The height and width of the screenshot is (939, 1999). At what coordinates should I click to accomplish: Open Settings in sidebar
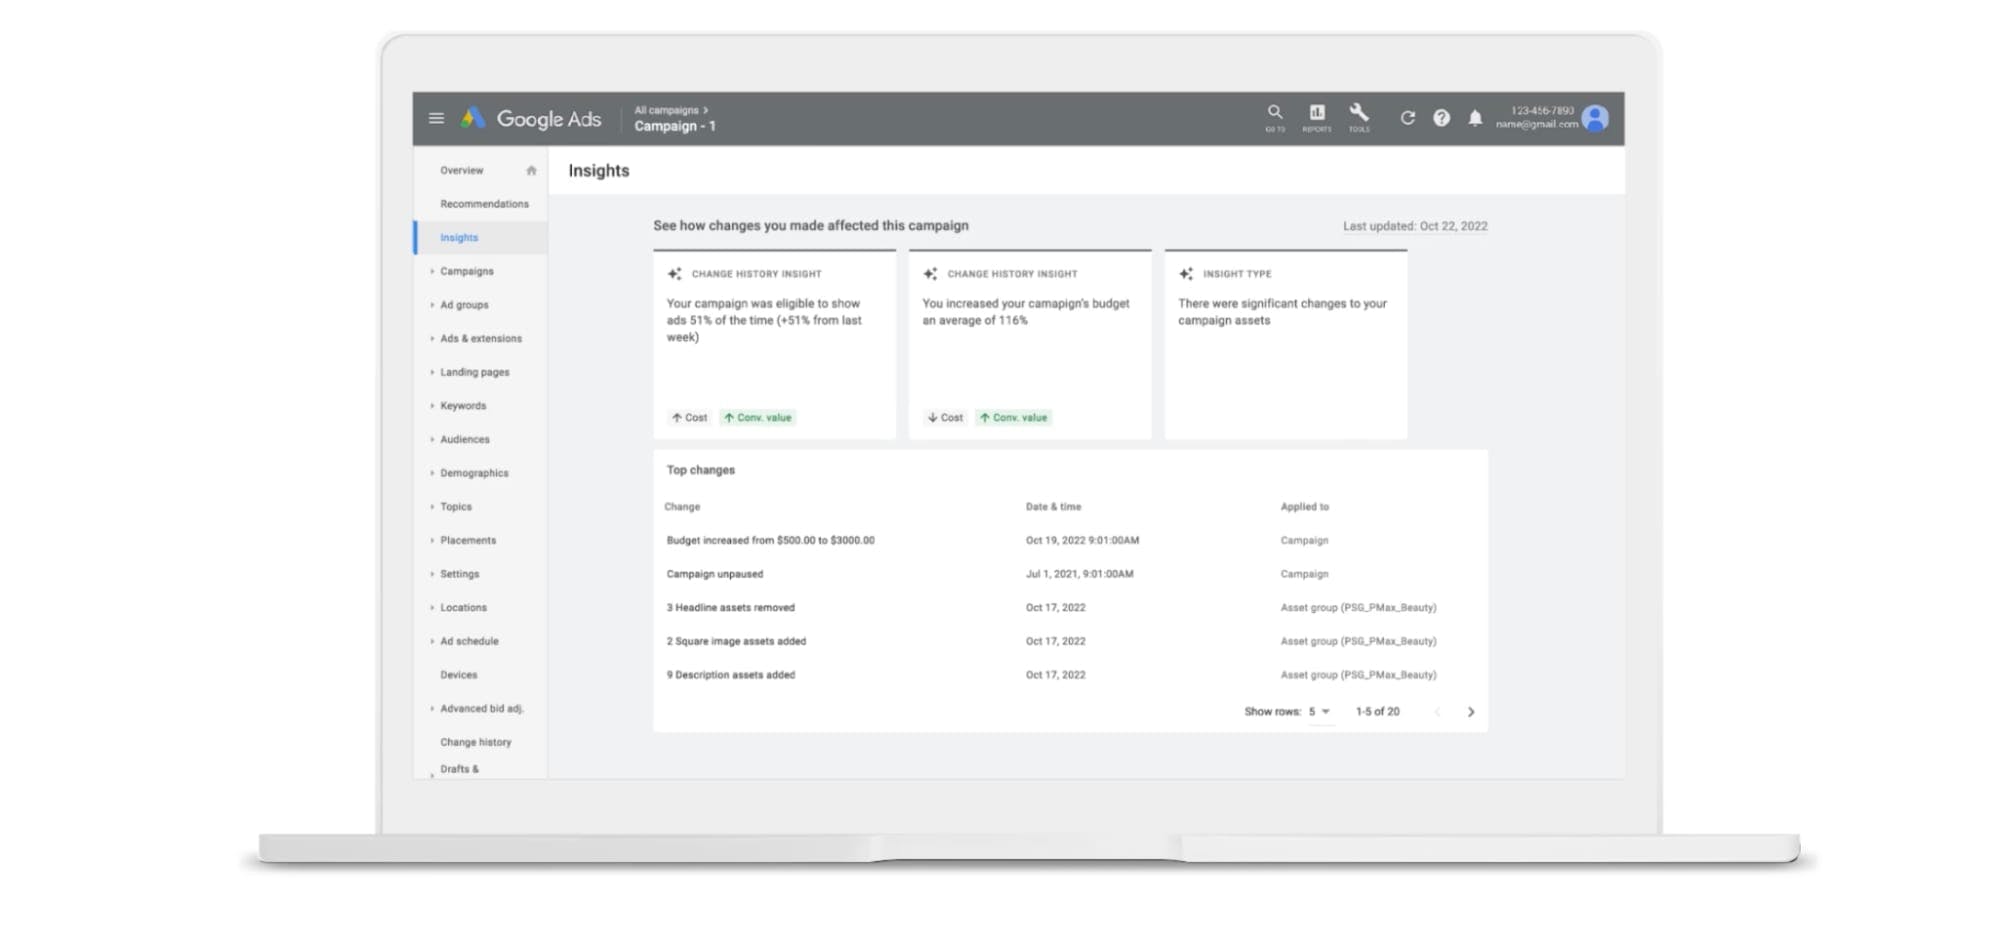tap(460, 574)
